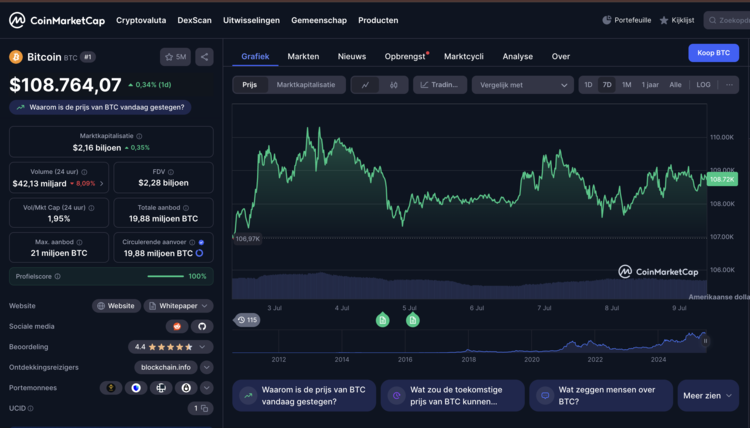Open the Nieuws tab
Screen dimensions: 750x428
pos(352,56)
